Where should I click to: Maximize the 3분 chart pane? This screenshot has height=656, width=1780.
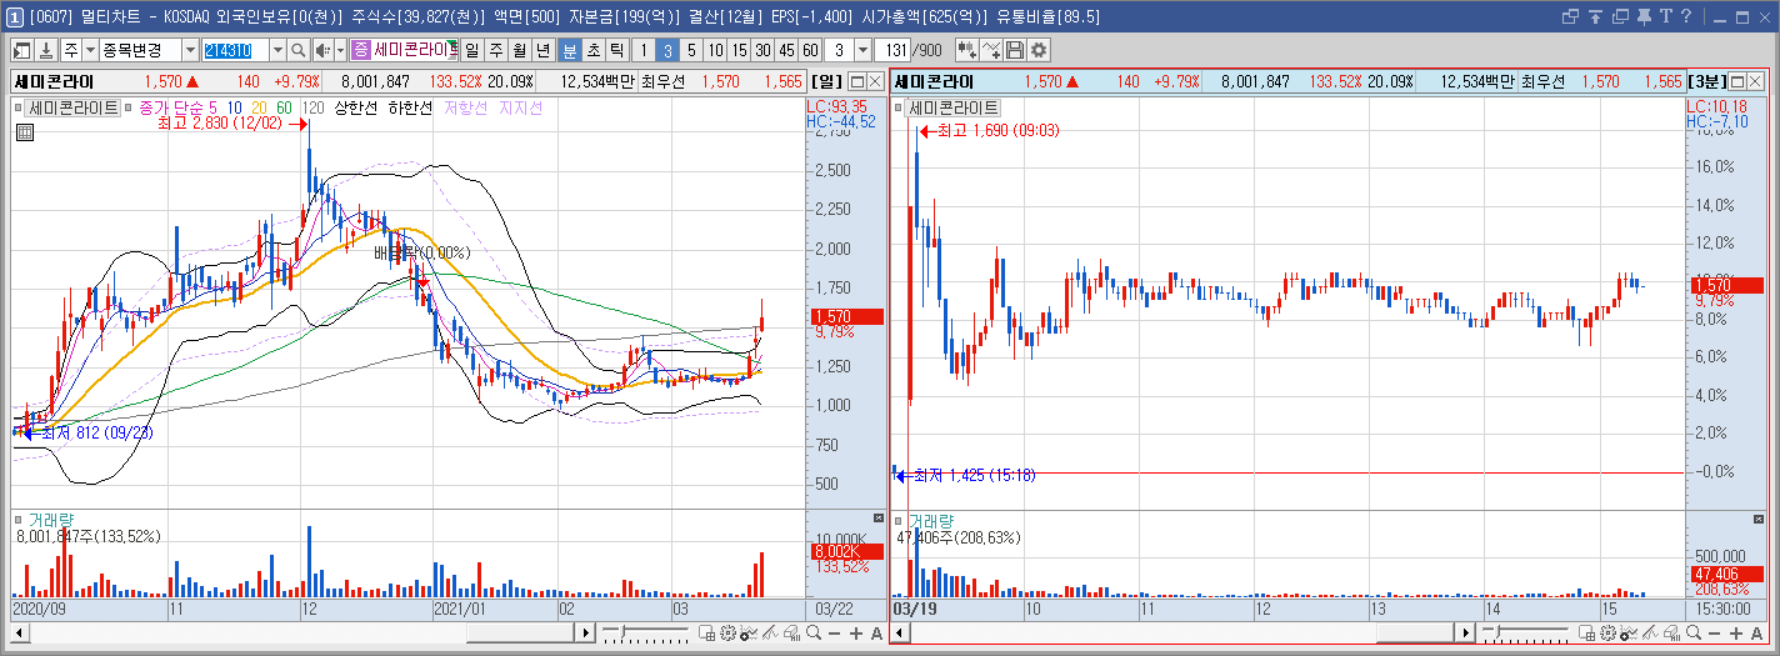pyautogui.click(x=1738, y=82)
